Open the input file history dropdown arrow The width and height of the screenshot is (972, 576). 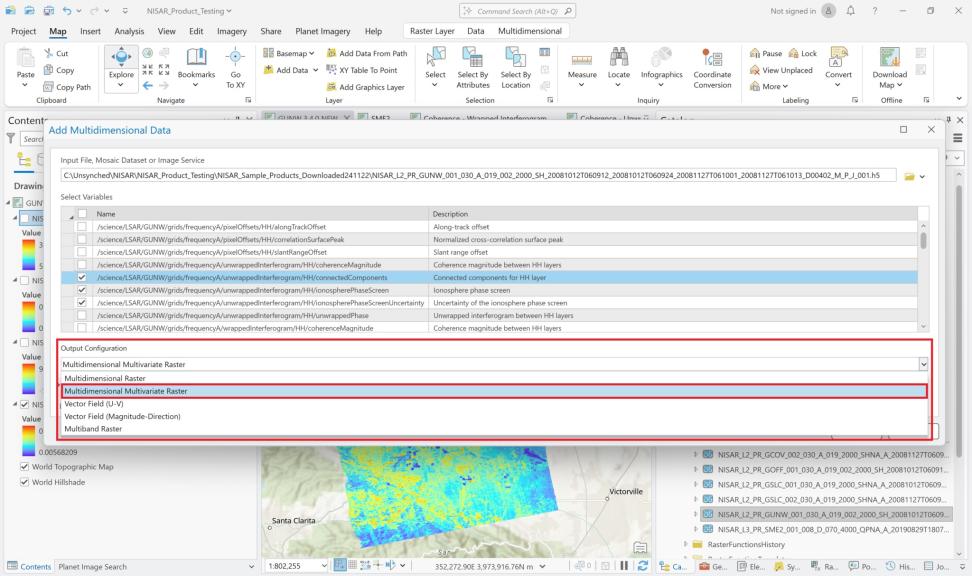(x=922, y=177)
